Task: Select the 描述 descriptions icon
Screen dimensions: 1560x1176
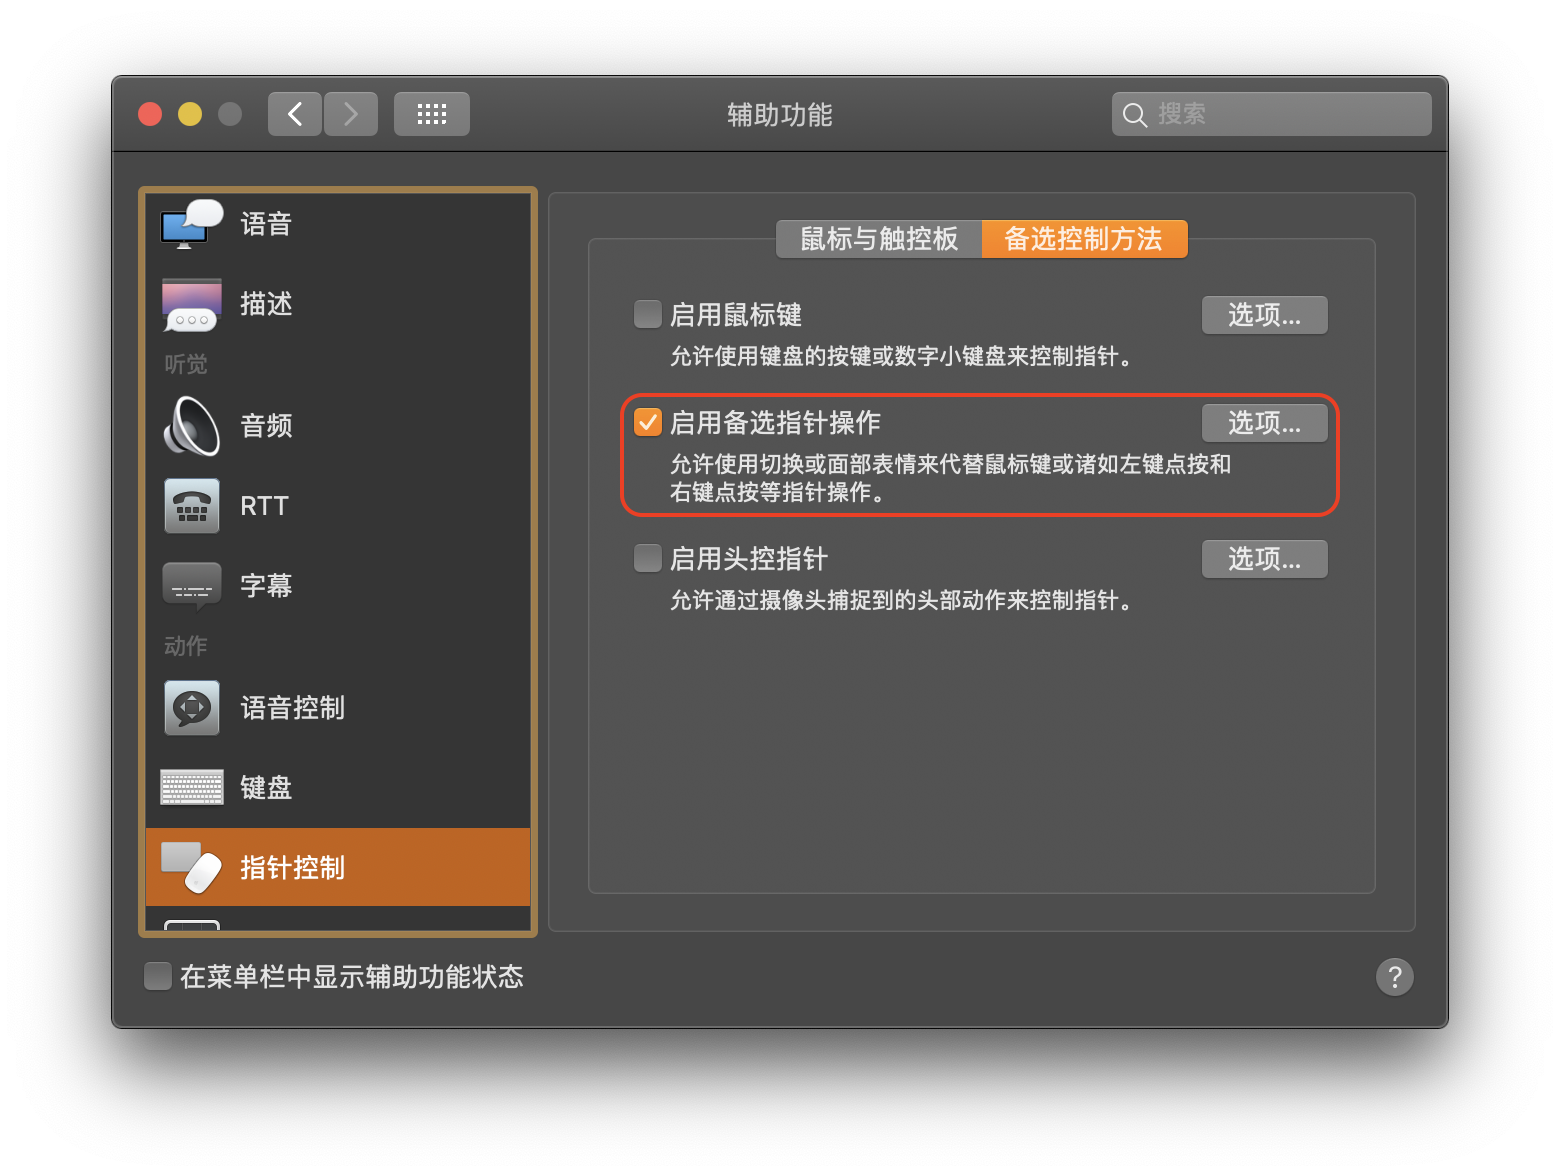Action: point(192,304)
